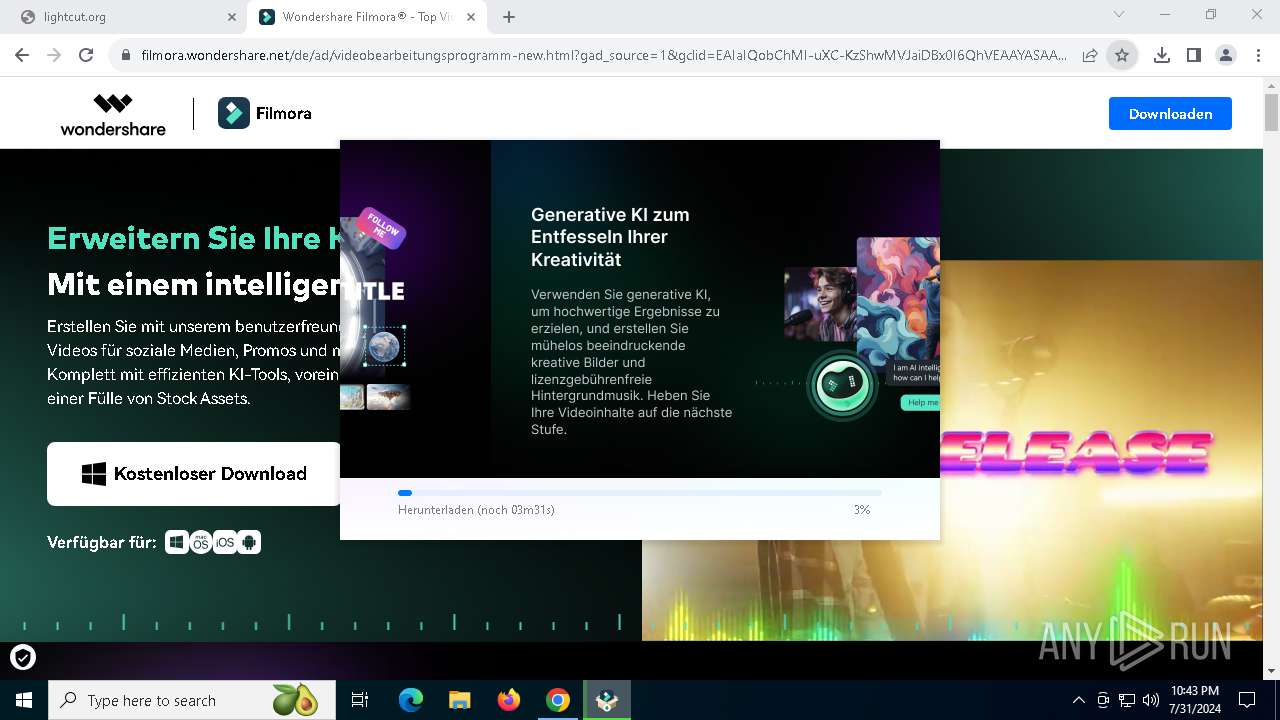Click the shield badge icon at bottom-left
The image size is (1280, 720).
pos(23,657)
